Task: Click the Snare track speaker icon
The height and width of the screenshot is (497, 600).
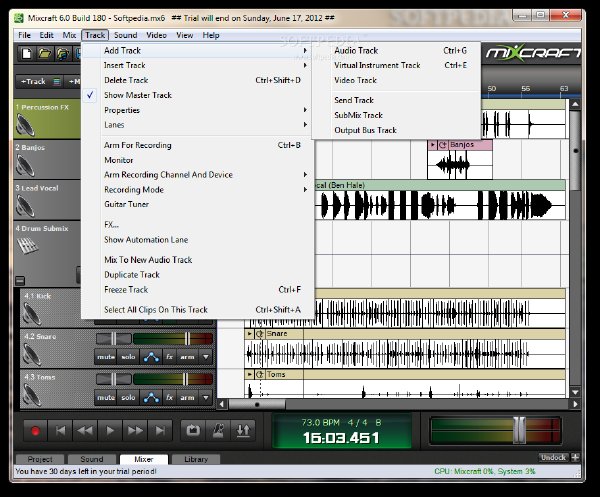Action: (32, 354)
